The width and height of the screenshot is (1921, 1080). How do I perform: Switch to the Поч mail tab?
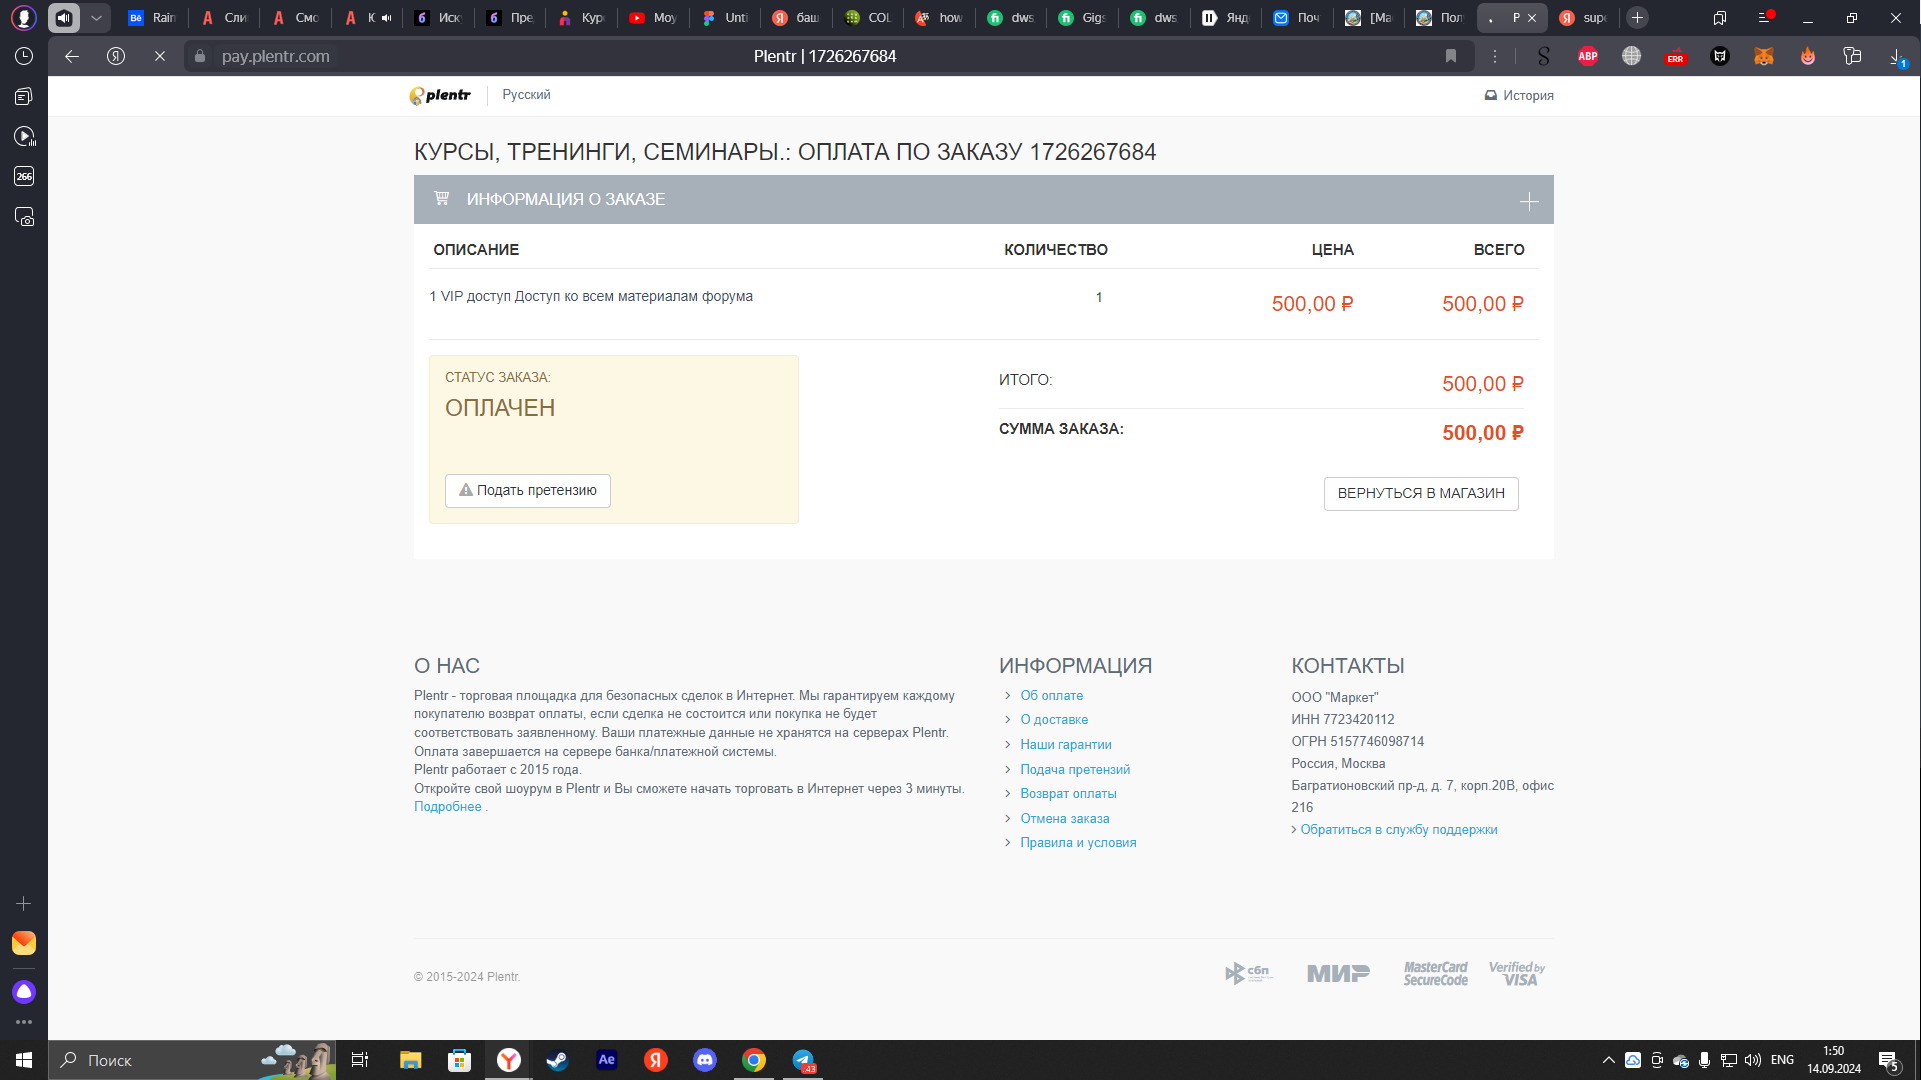(1297, 17)
